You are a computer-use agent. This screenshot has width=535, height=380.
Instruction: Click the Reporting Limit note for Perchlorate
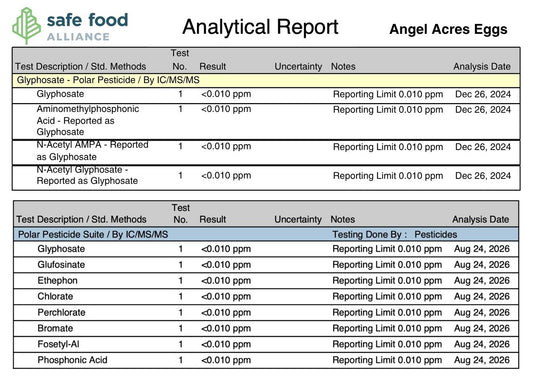[x=387, y=312]
